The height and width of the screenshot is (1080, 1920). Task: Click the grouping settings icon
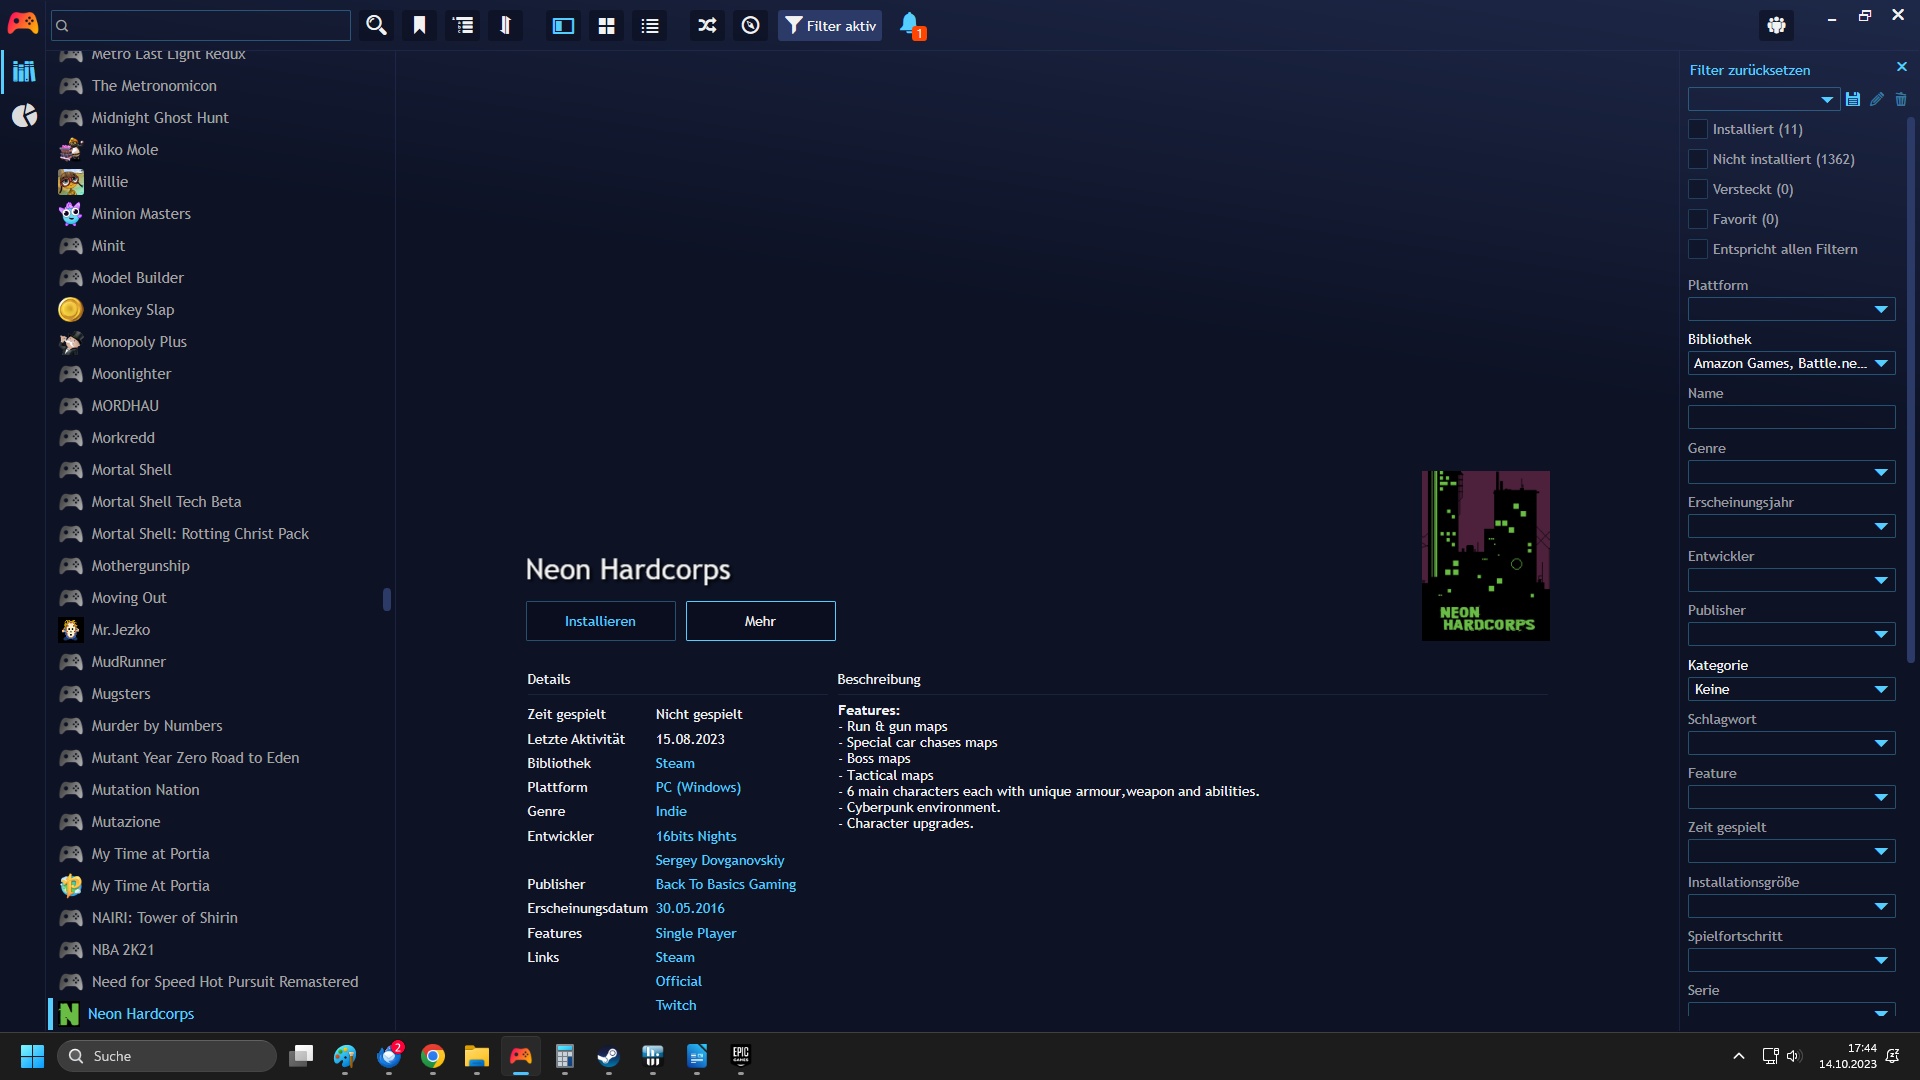463,26
